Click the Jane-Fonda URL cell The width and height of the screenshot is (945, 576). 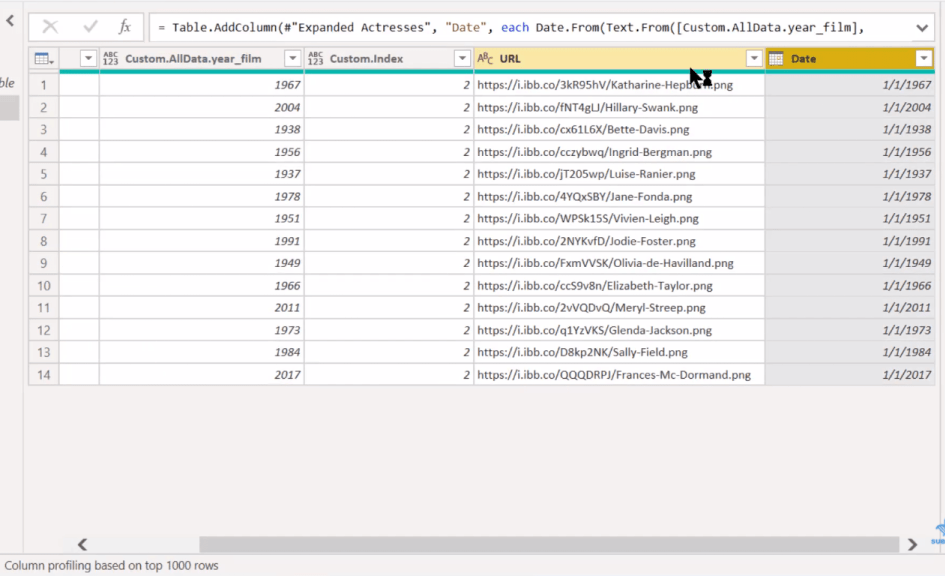(x=619, y=196)
